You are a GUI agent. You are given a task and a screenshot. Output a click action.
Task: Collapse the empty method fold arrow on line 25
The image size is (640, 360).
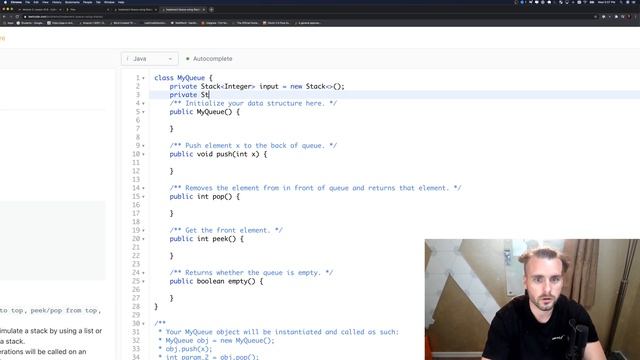coord(143,281)
